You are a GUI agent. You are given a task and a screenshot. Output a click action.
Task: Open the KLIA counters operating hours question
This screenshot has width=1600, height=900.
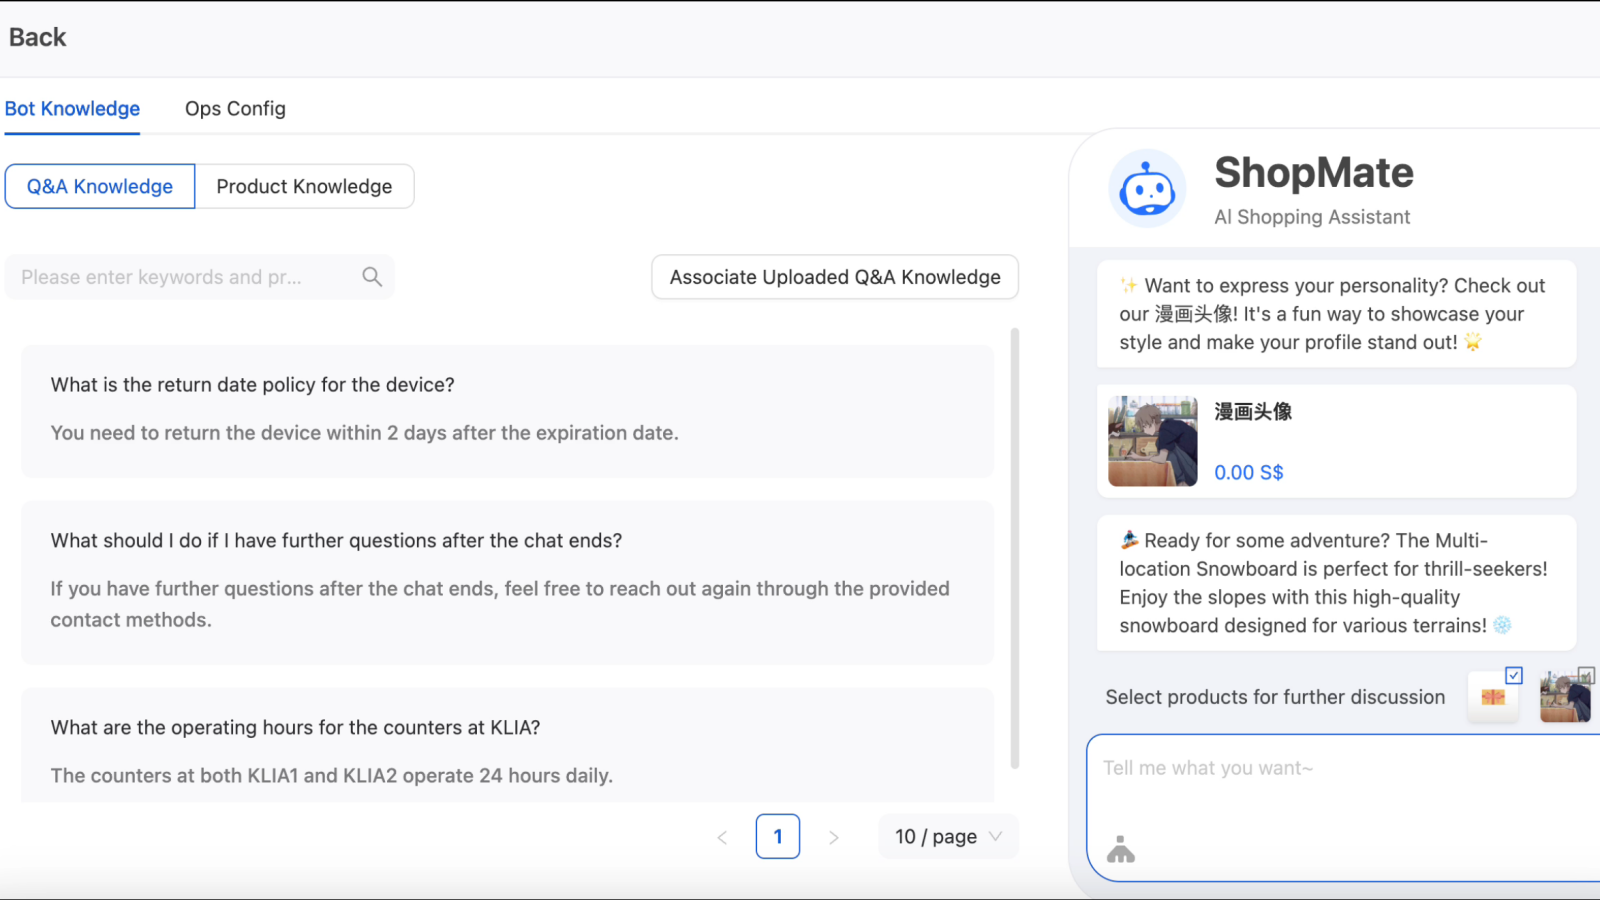point(295,728)
